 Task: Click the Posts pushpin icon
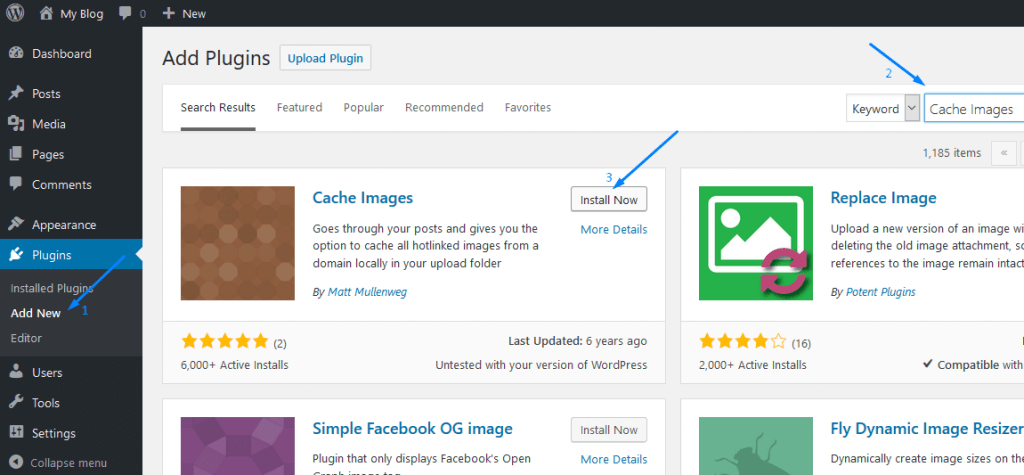[16, 93]
